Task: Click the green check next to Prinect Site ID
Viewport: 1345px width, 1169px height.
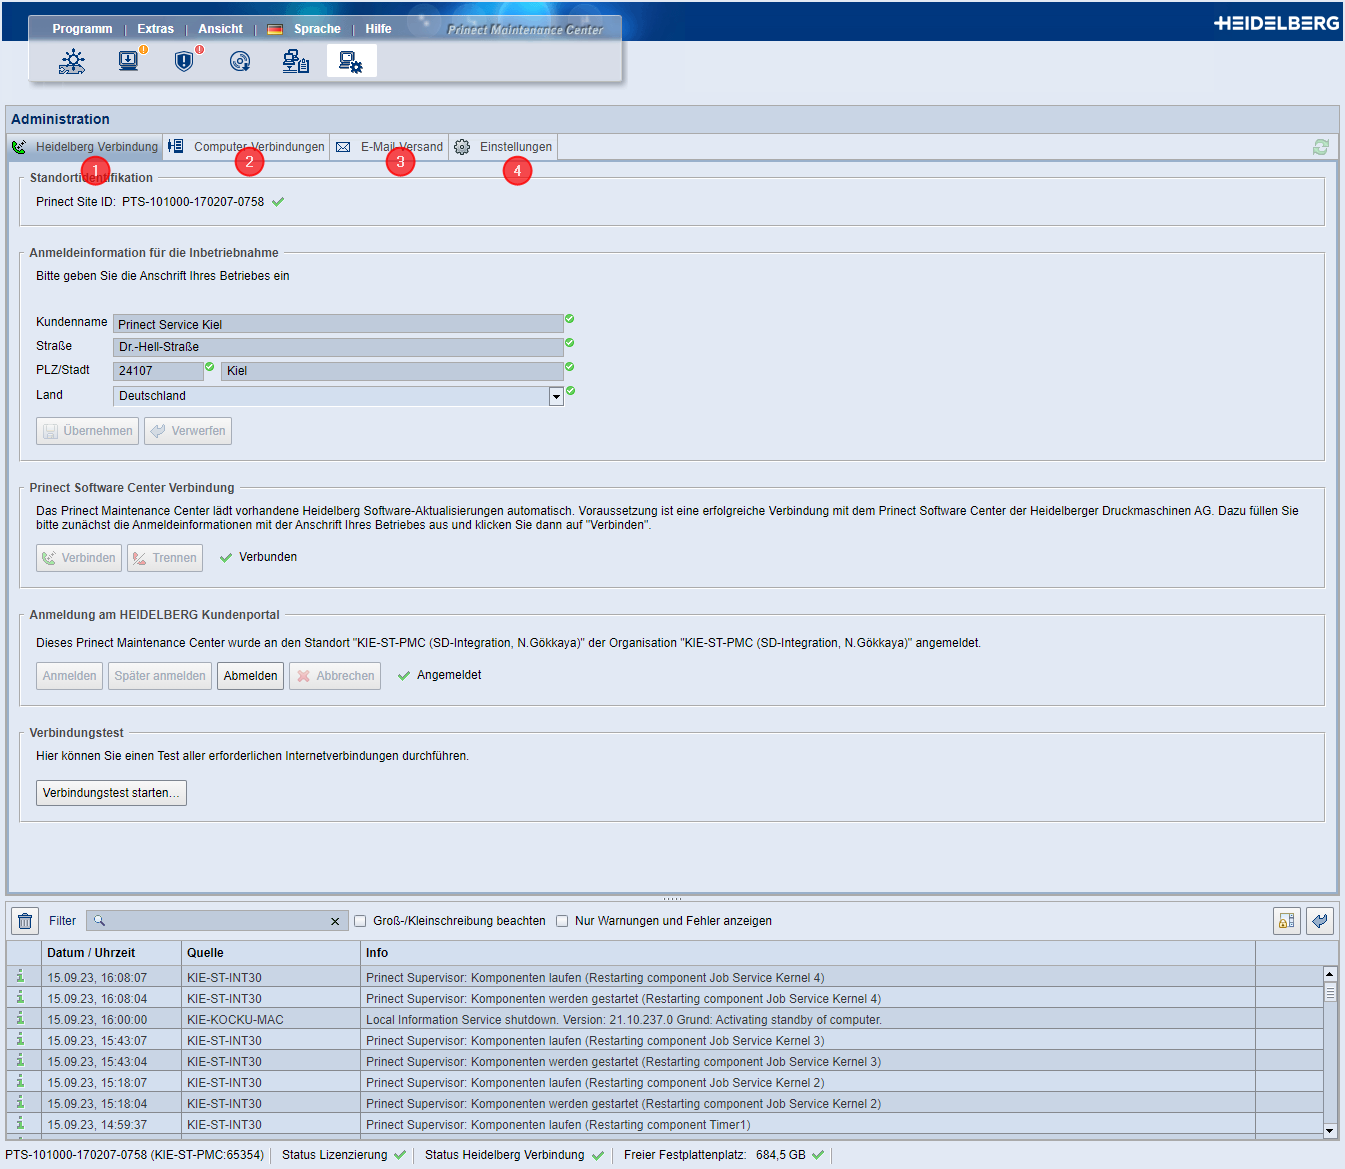Action: click(x=278, y=202)
